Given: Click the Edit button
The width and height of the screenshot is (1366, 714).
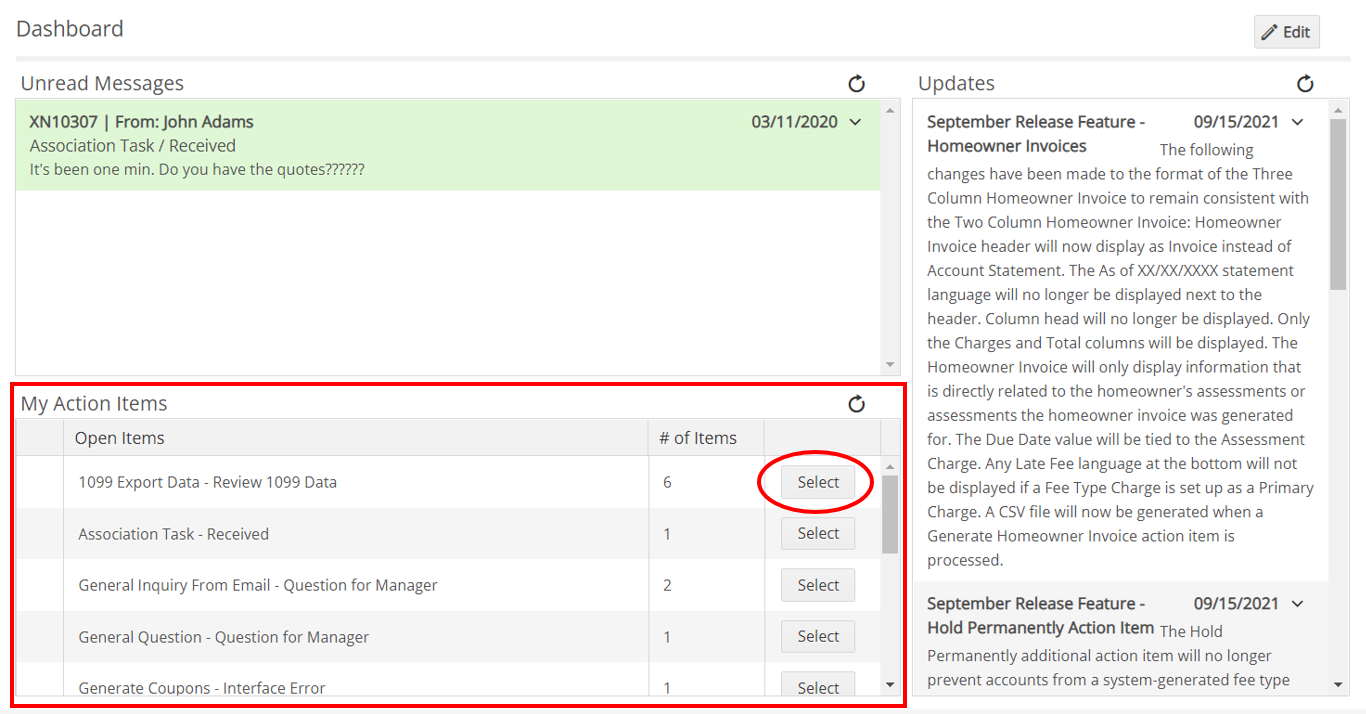Looking at the screenshot, I should pos(1286,31).
